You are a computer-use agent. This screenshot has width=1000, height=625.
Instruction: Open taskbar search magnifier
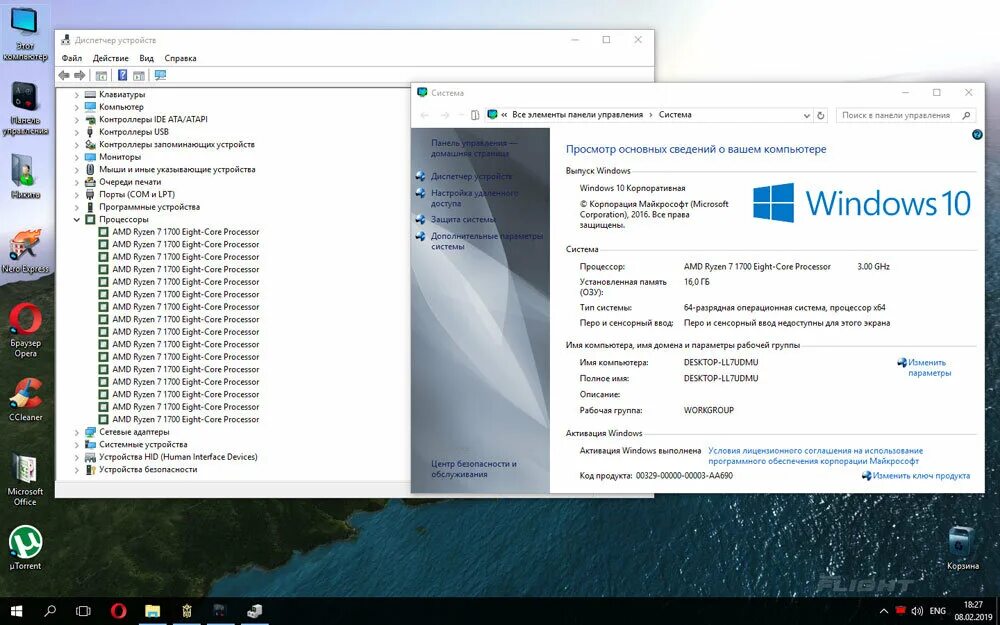(x=50, y=611)
